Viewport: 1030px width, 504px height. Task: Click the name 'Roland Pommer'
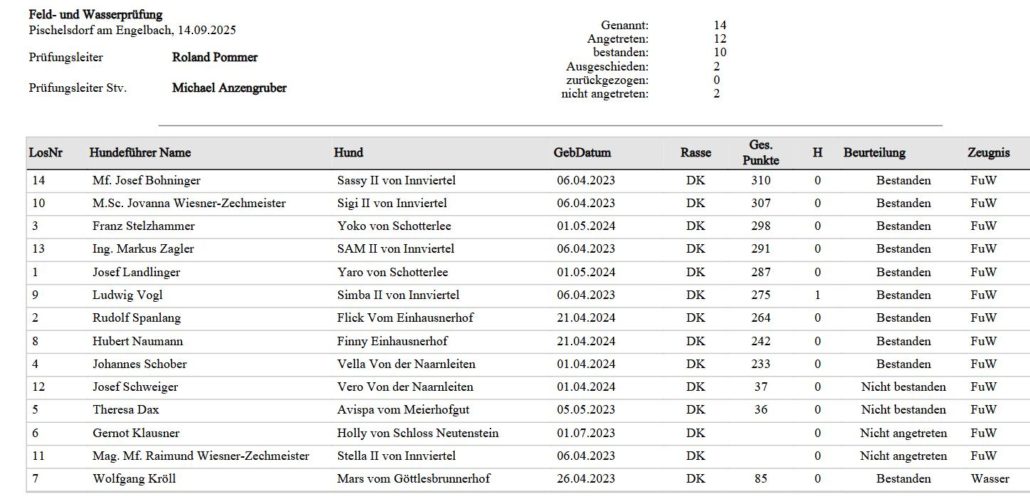(x=215, y=57)
